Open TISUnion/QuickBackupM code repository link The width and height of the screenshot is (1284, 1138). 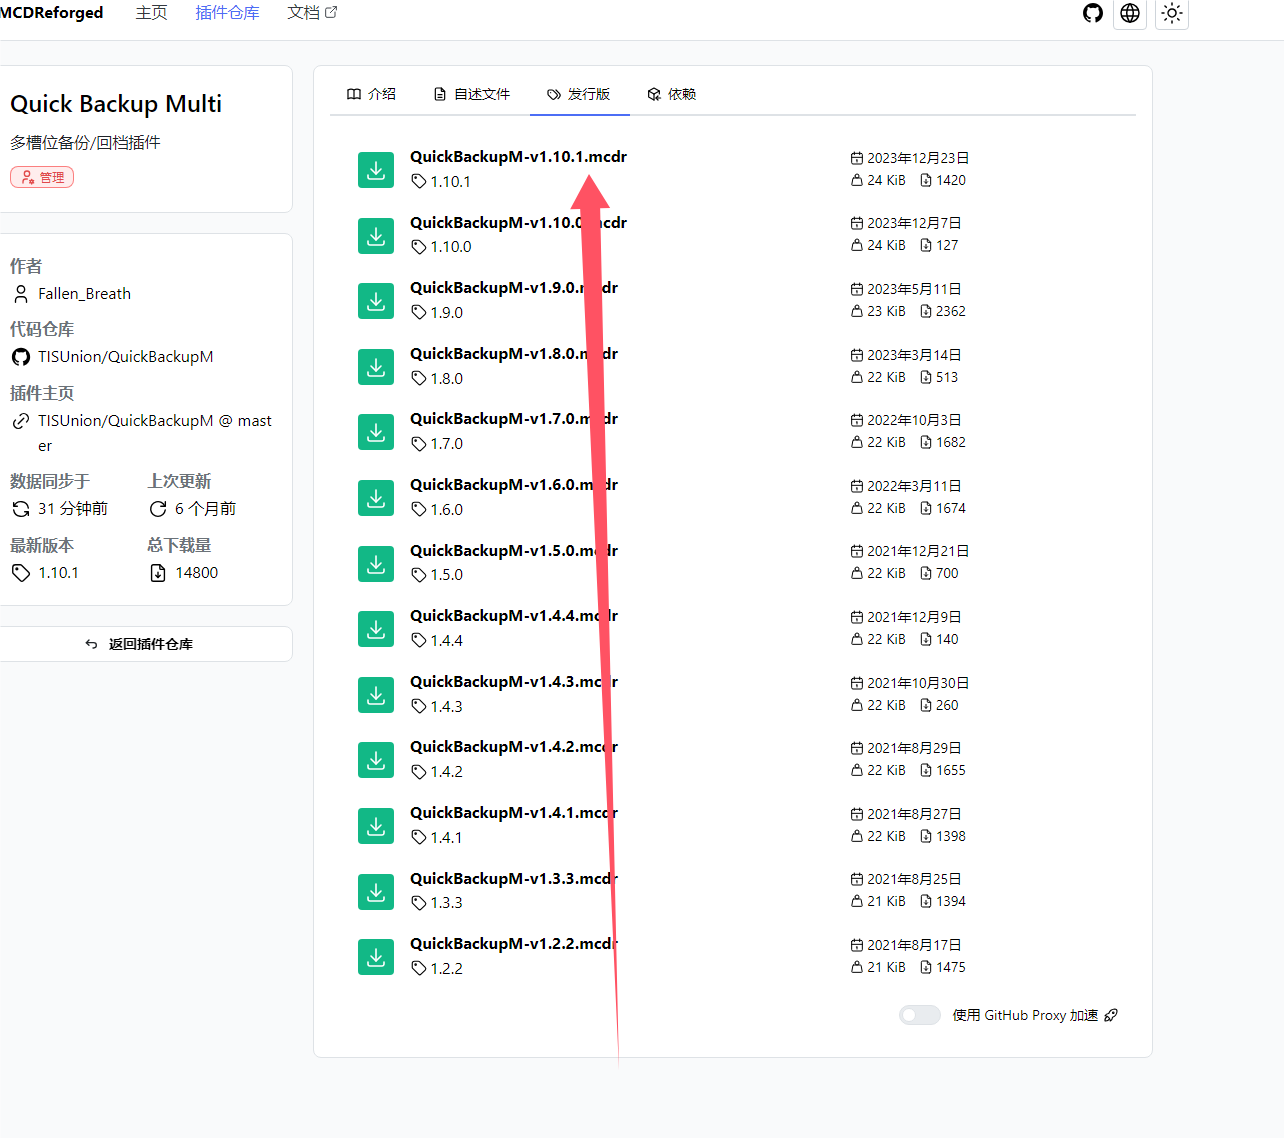pyautogui.click(x=125, y=357)
